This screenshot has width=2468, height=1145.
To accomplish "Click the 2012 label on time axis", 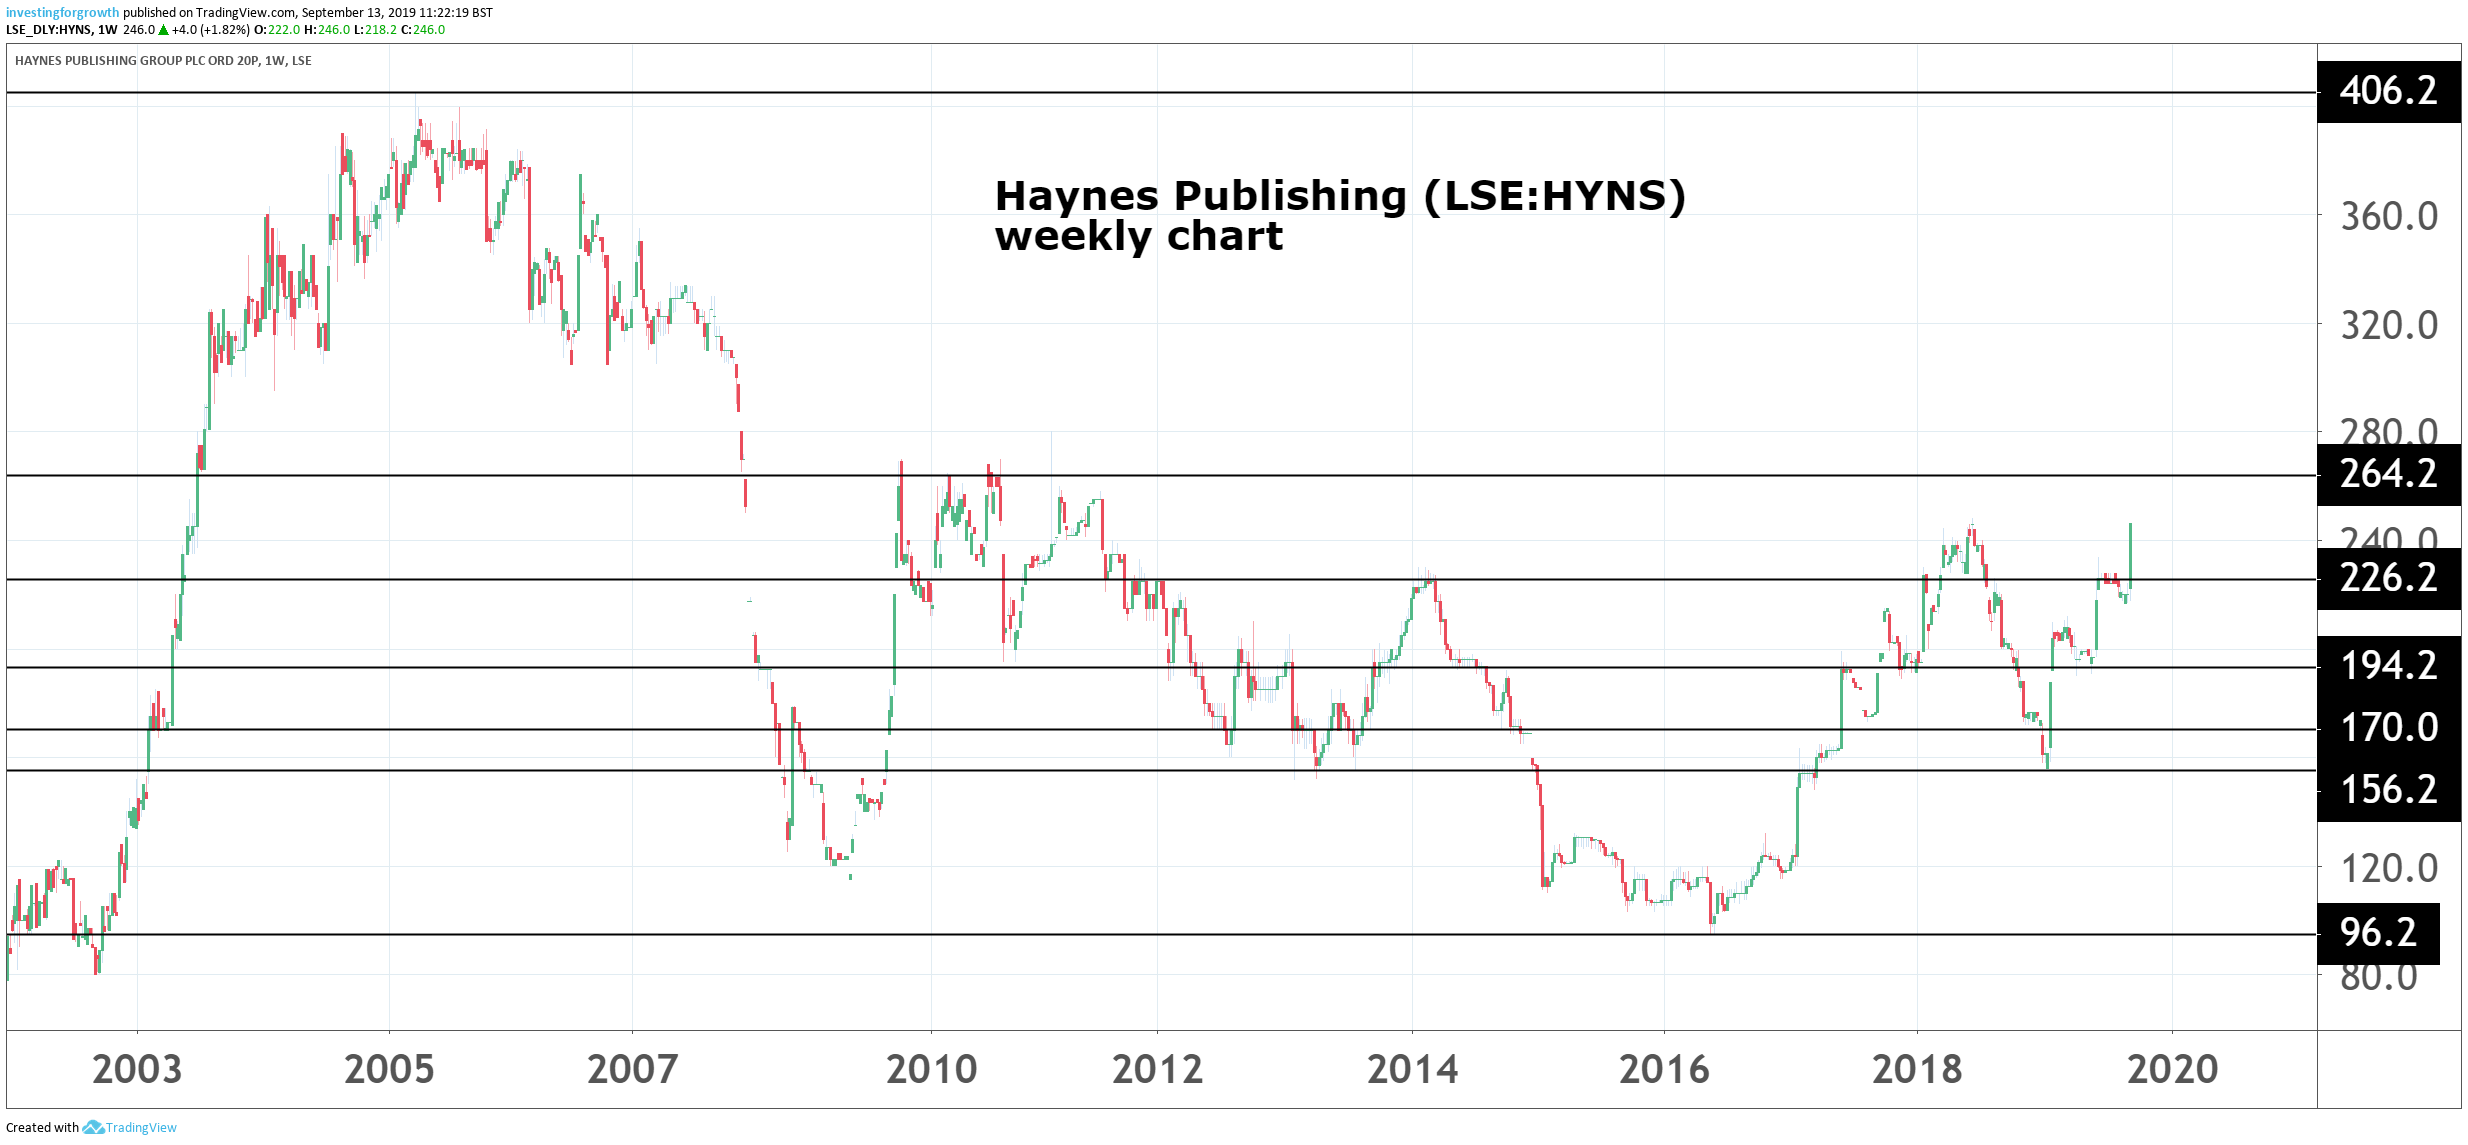I will 1157,1070.
